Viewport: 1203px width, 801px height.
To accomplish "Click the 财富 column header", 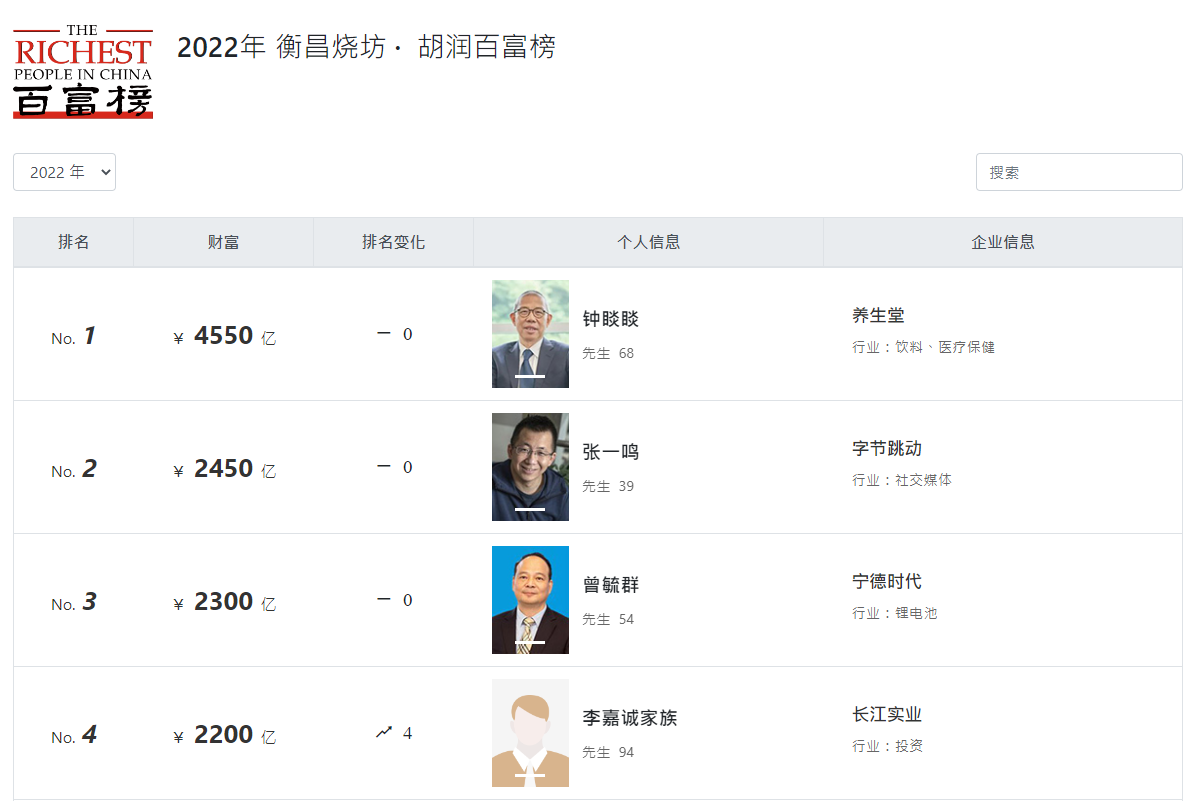I will (x=223, y=242).
